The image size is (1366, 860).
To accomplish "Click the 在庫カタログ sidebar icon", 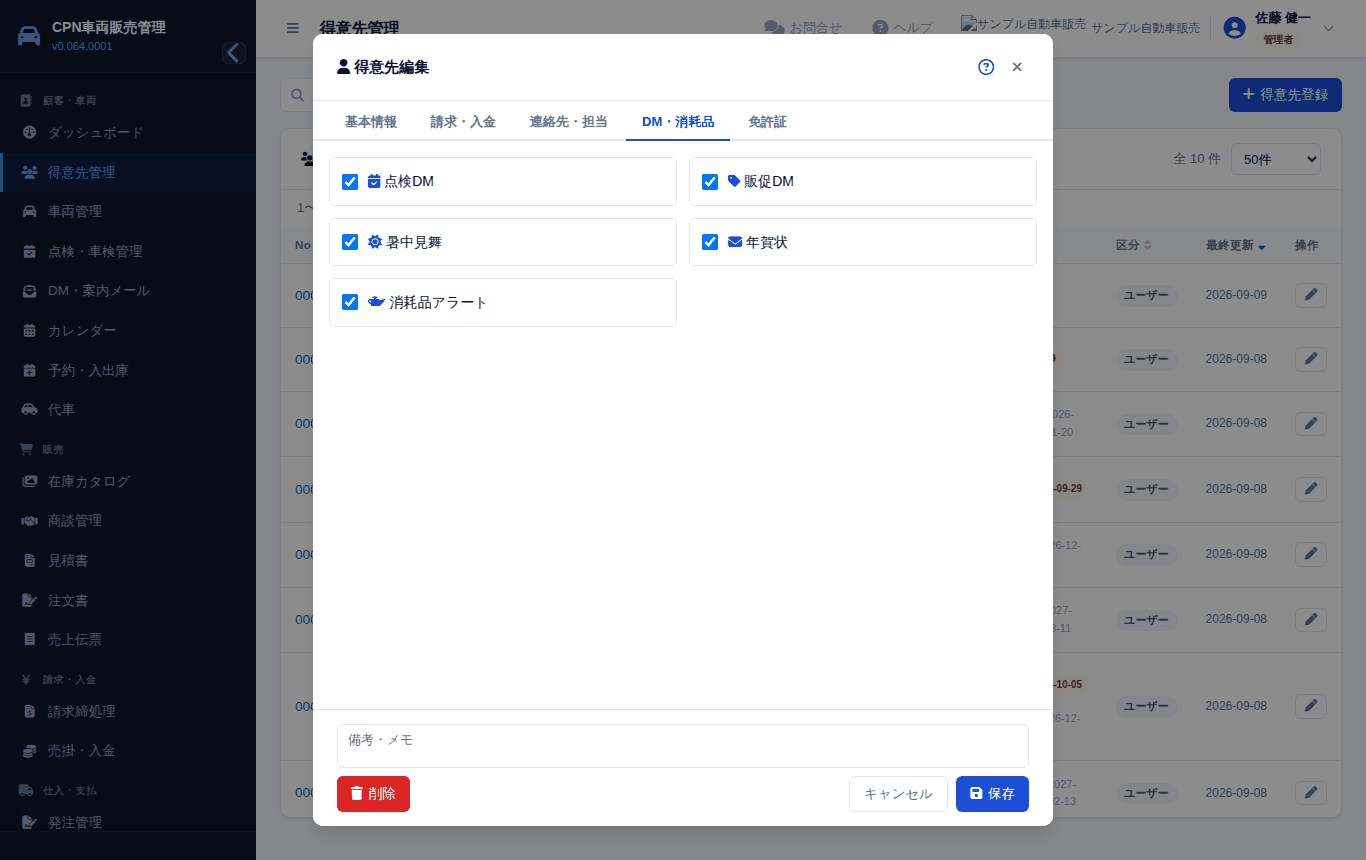I will click(x=29, y=481).
